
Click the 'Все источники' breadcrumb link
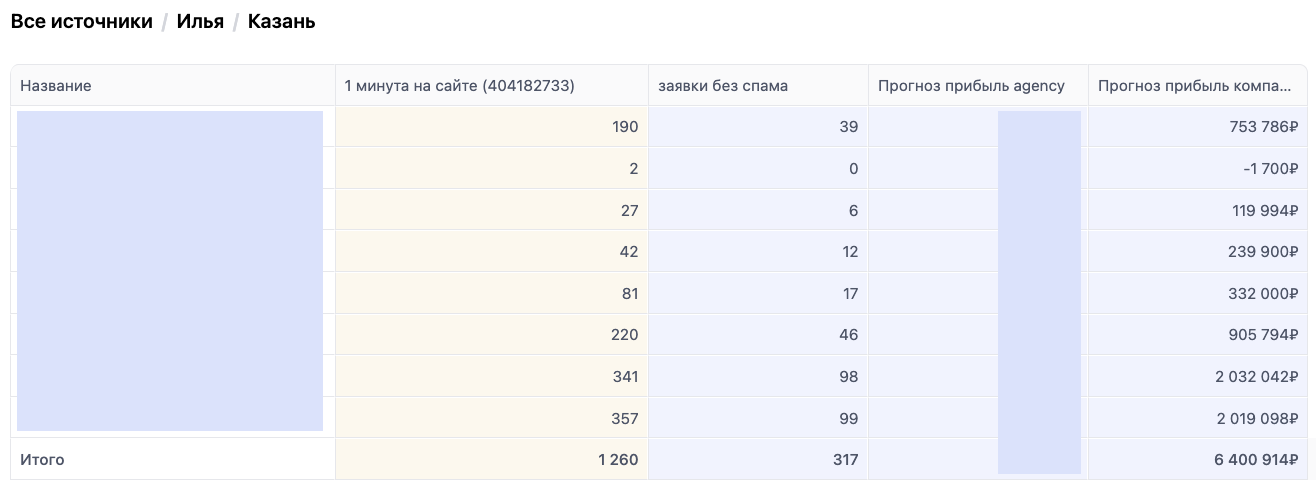point(81,21)
